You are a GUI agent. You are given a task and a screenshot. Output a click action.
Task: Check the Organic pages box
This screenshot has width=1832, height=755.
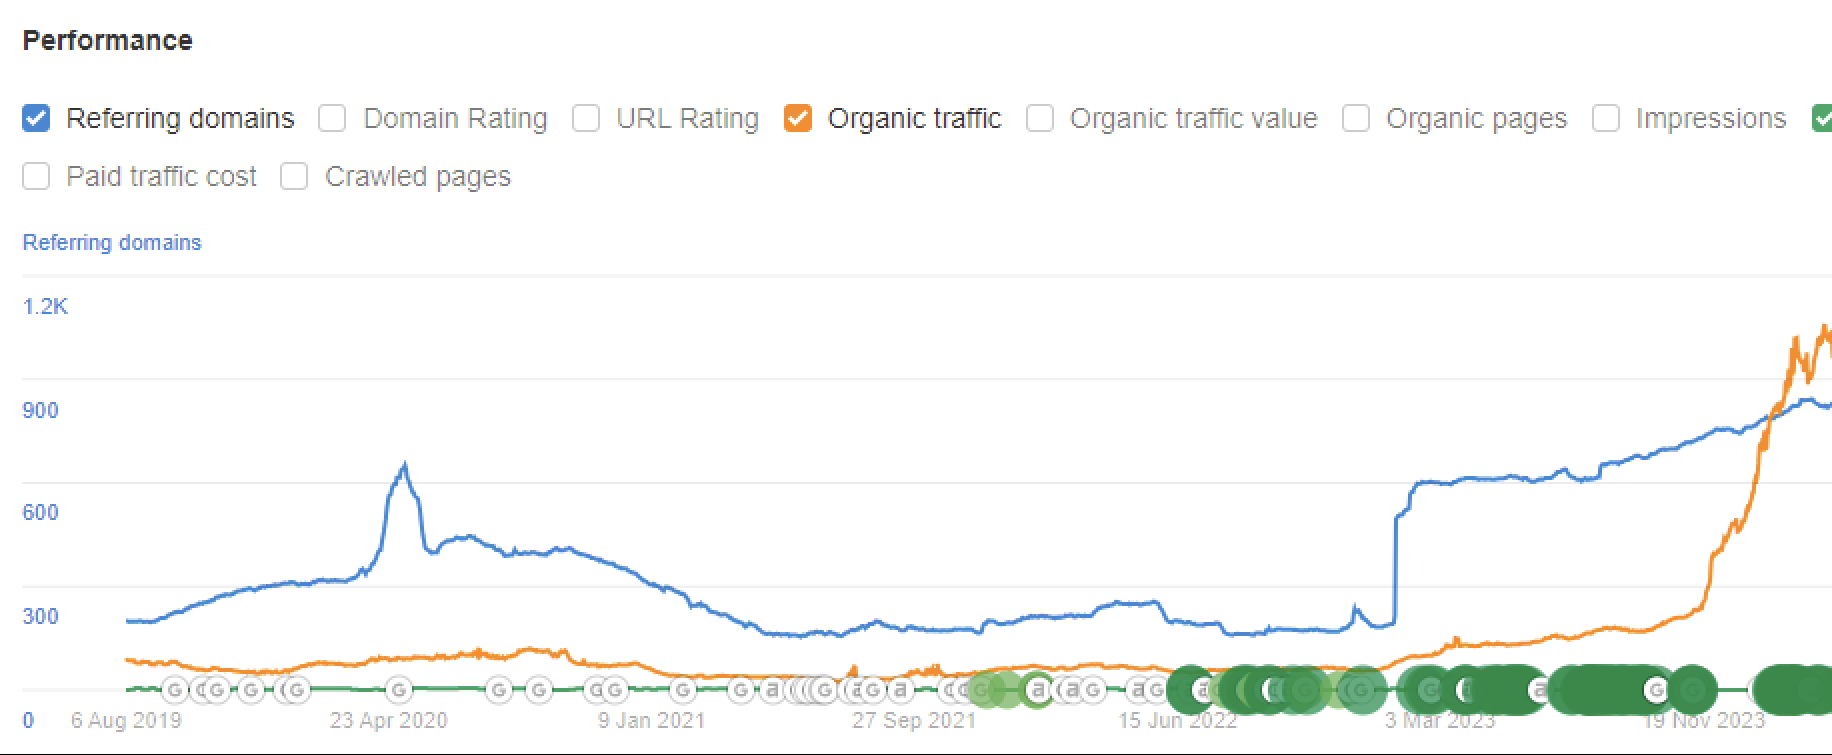pos(1356,118)
